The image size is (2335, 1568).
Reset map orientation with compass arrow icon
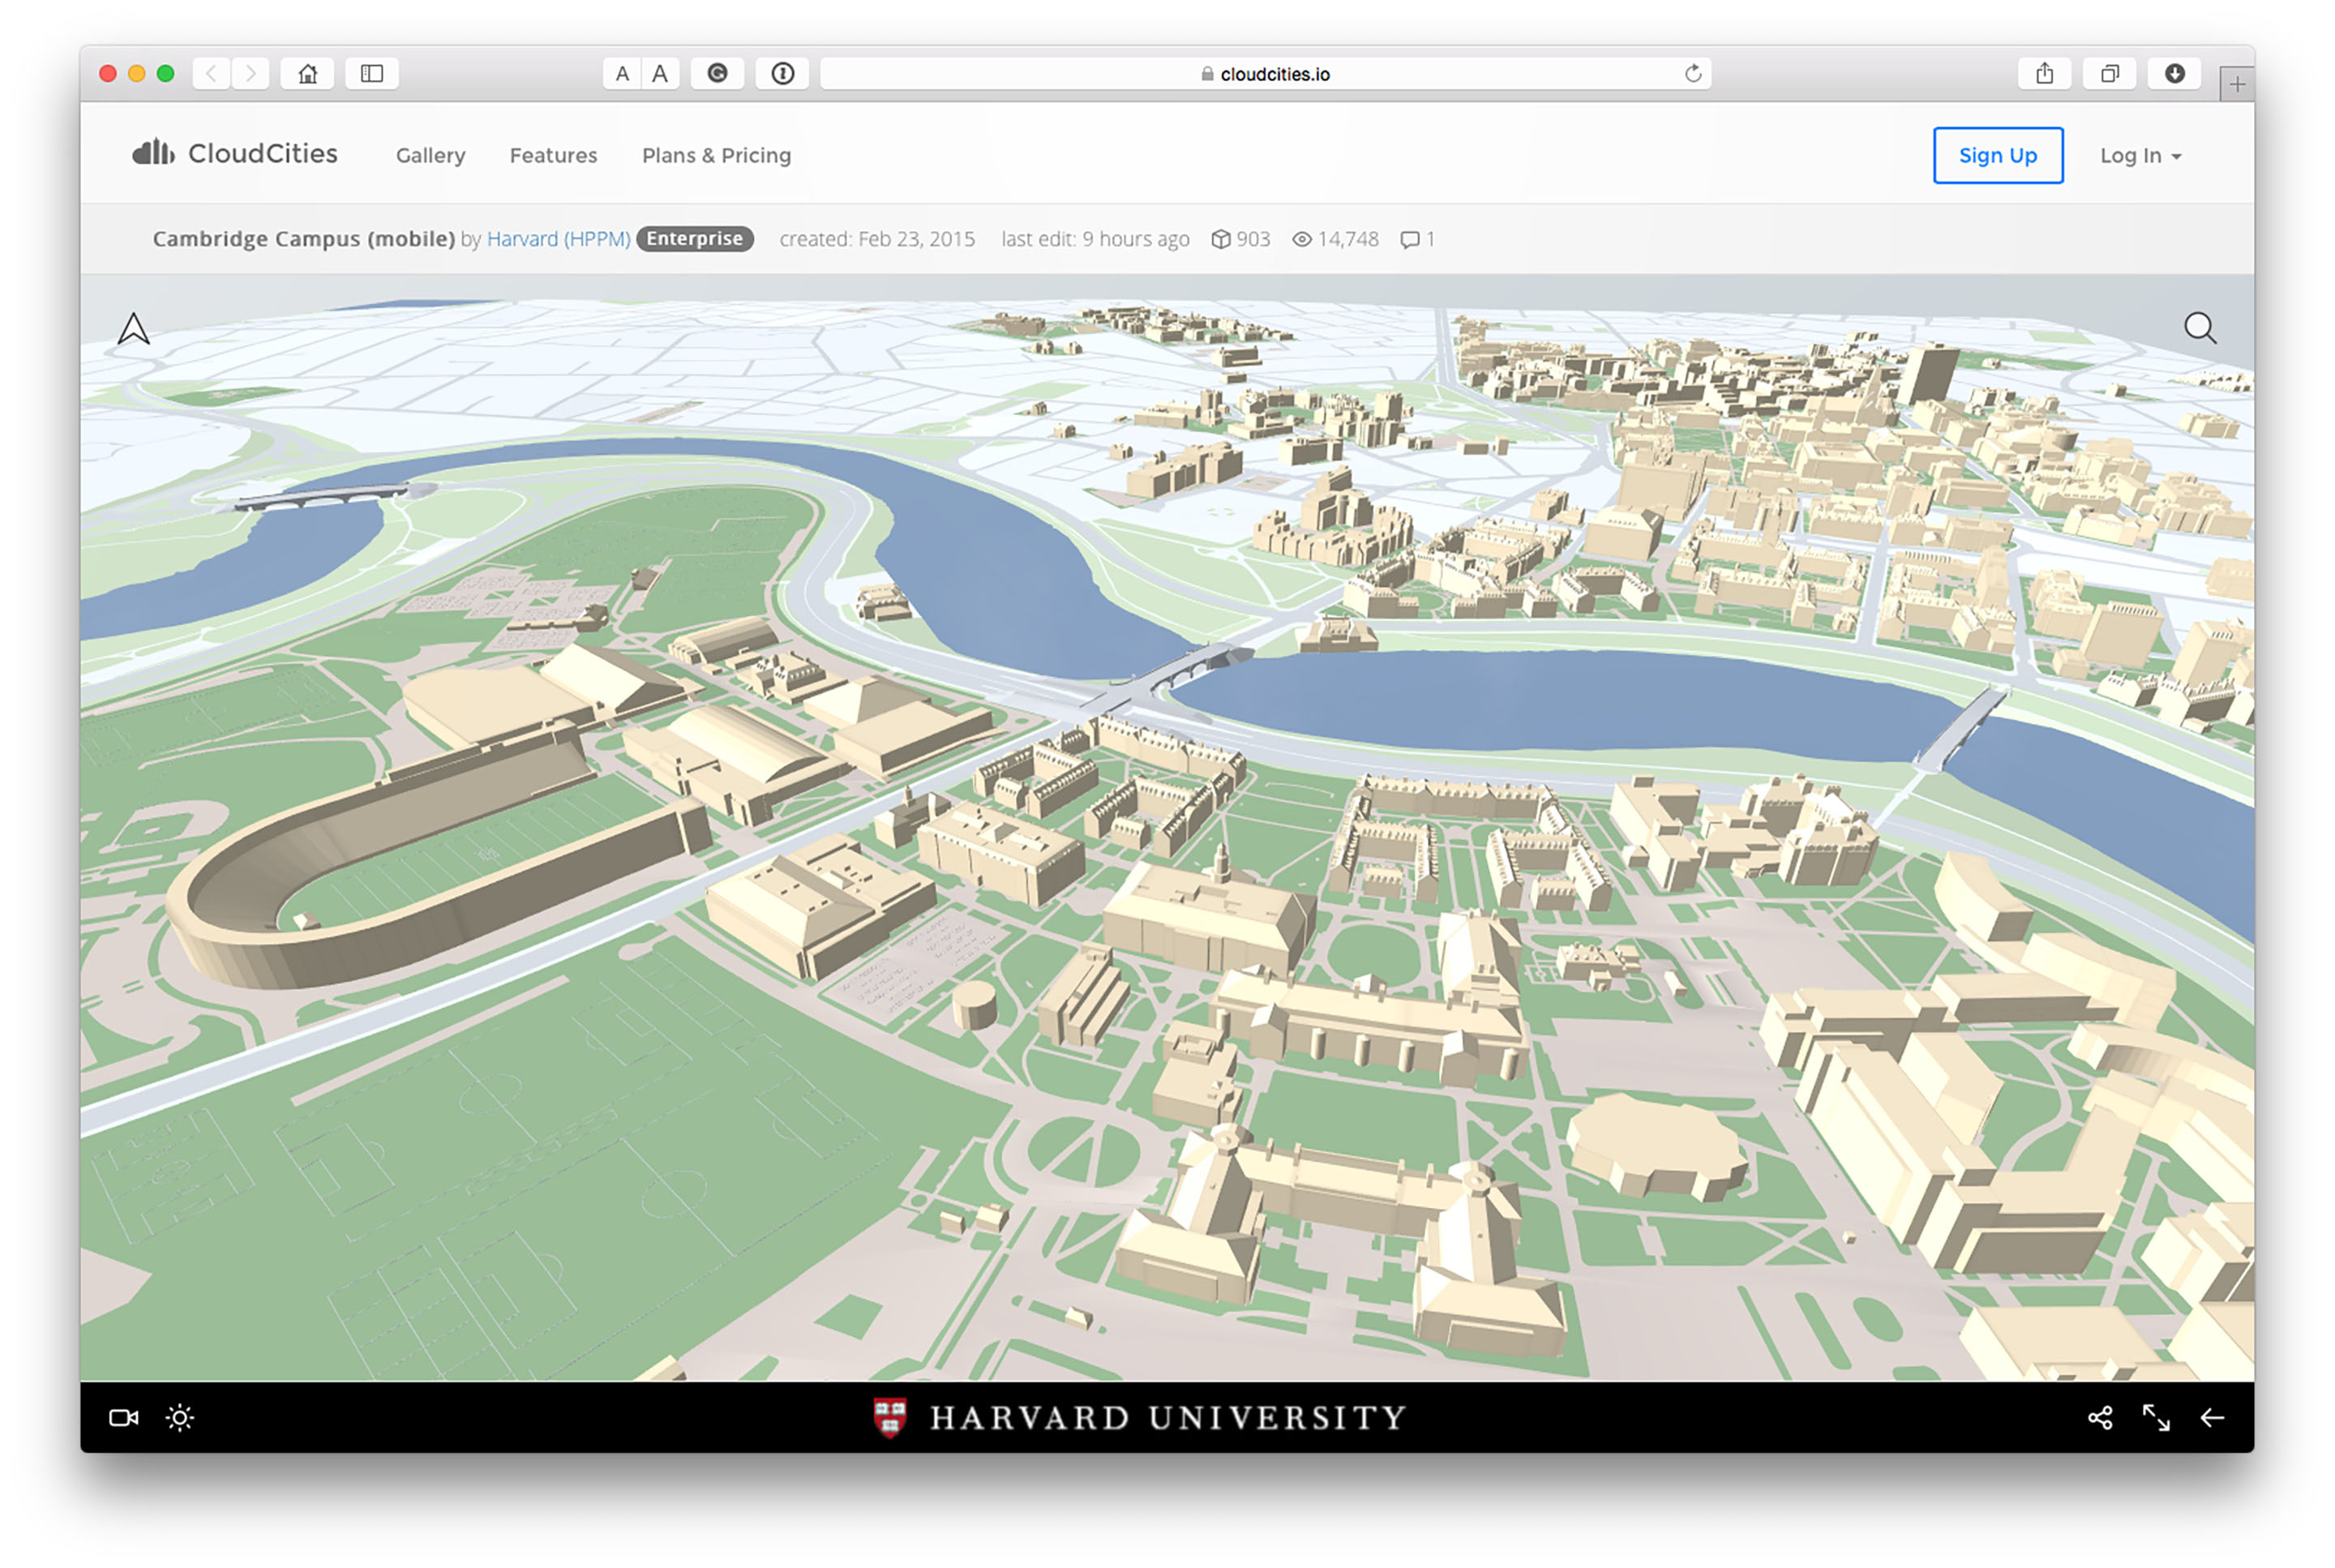coord(135,328)
